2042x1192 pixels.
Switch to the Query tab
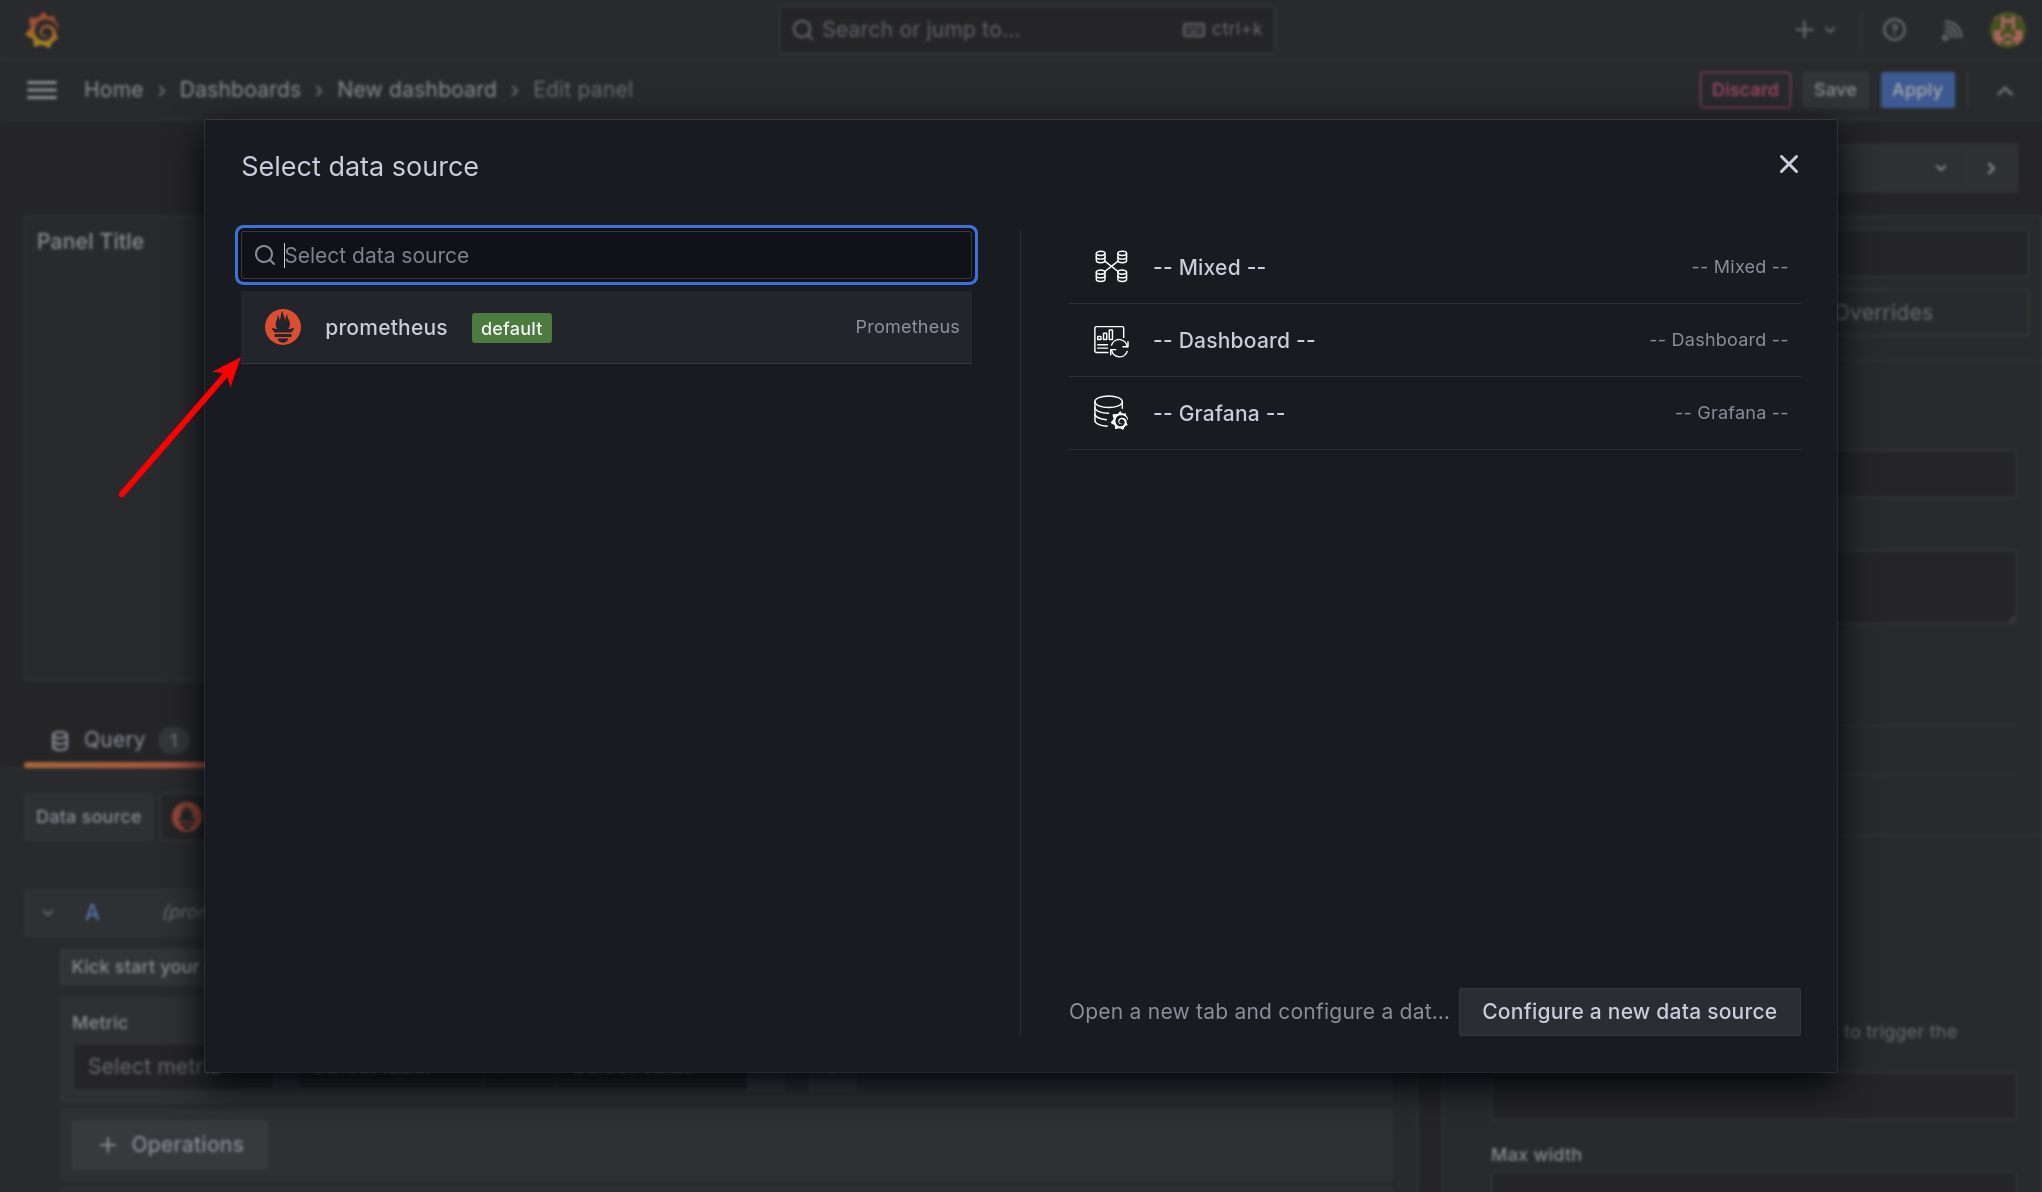pos(114,740)
